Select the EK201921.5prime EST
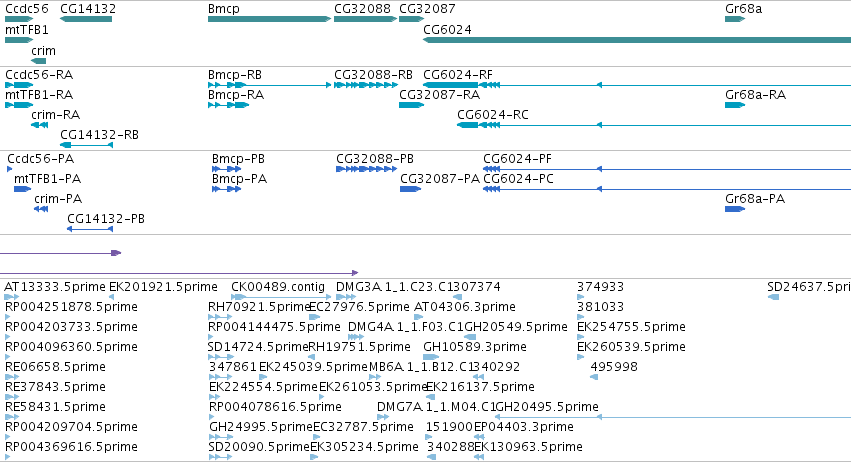Viewport: 851px width, 462px height. 111,297
